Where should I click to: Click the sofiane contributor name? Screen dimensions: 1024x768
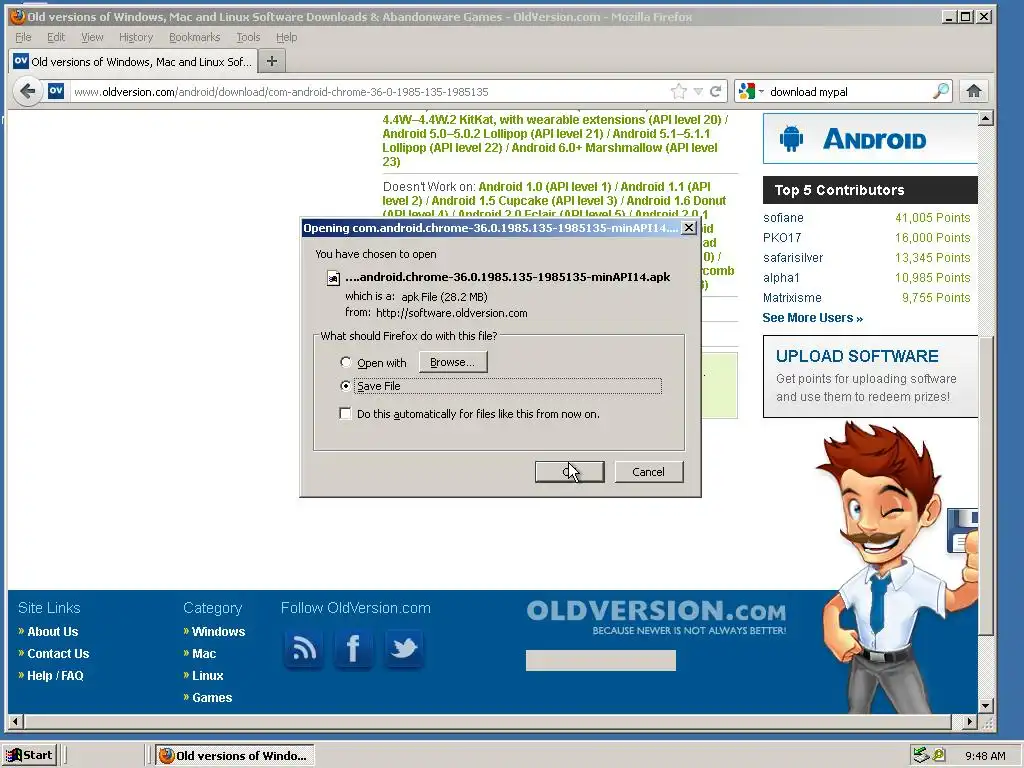(783, 217)
